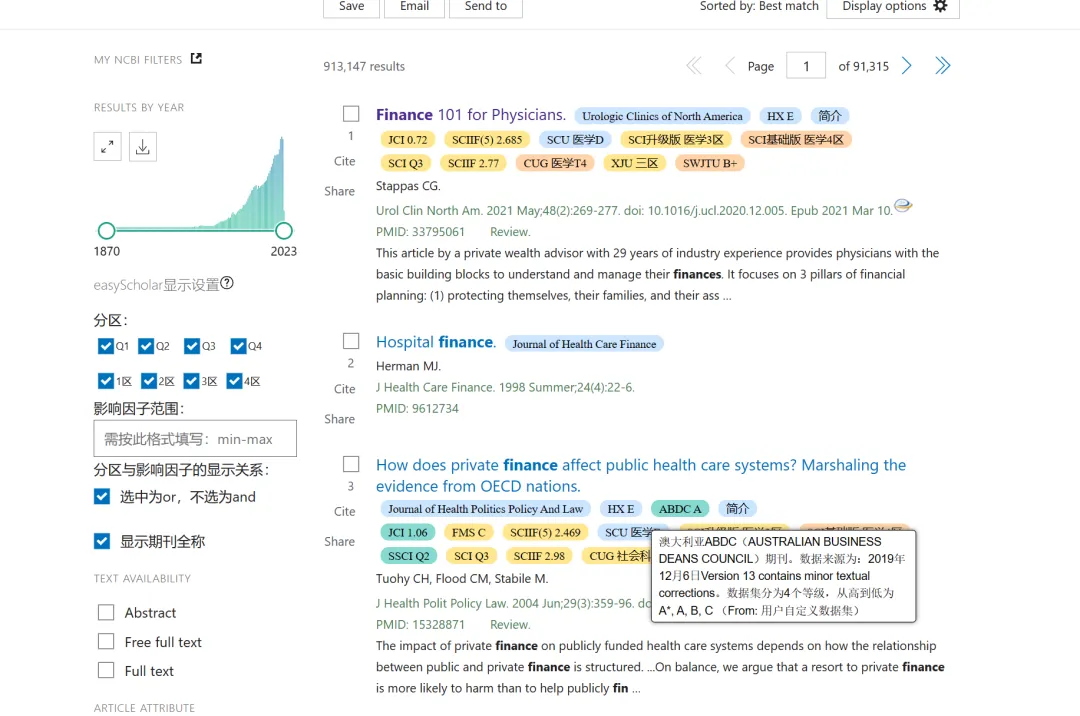Click the easyScholar display settings help icon
Image resolution: width=1080 pixels, height=716 pixels.
(x=227, y=284)
